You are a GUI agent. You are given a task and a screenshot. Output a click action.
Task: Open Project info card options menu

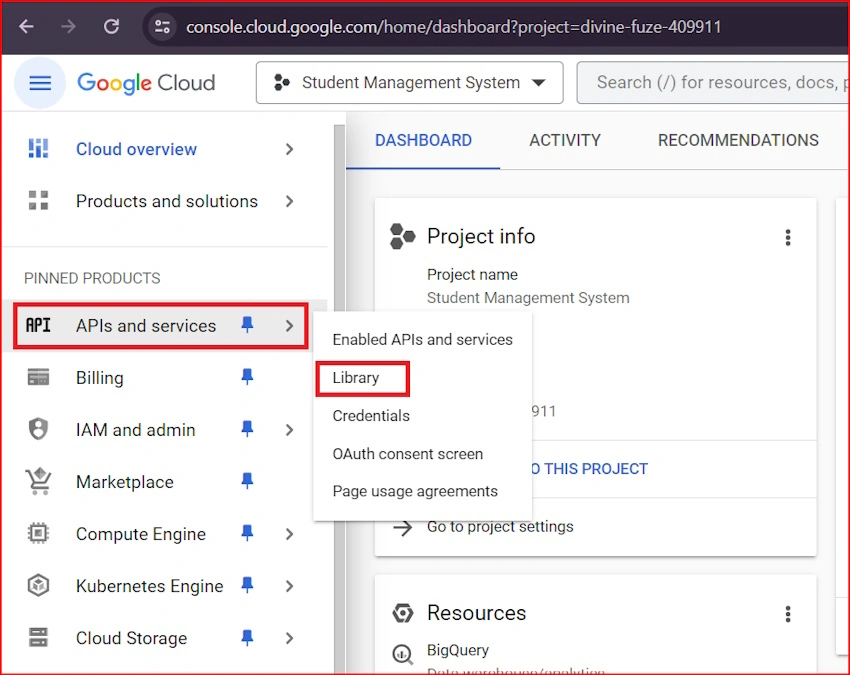click(x=788, y=237)
